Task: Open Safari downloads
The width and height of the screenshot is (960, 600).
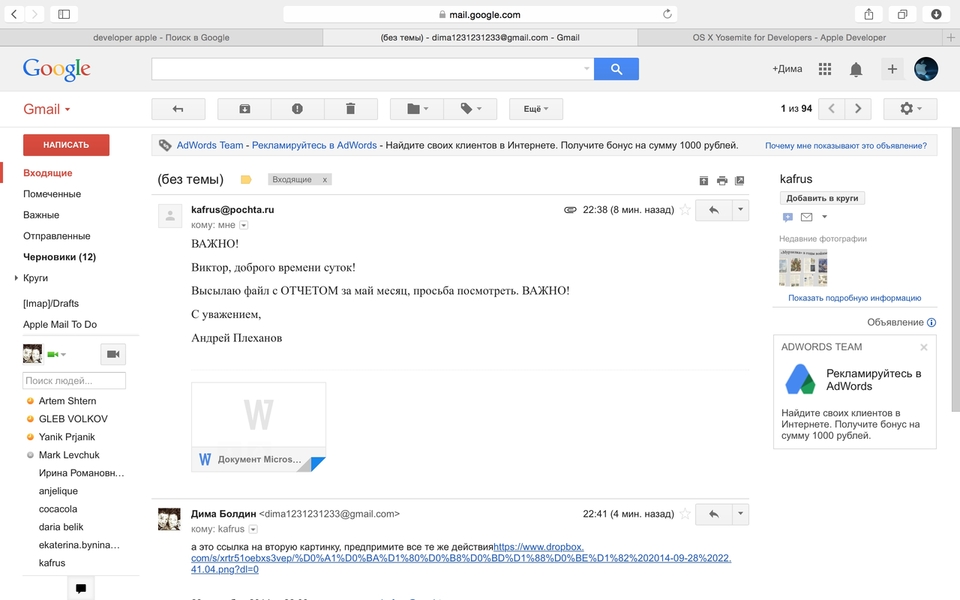Action: click(936, 14)
